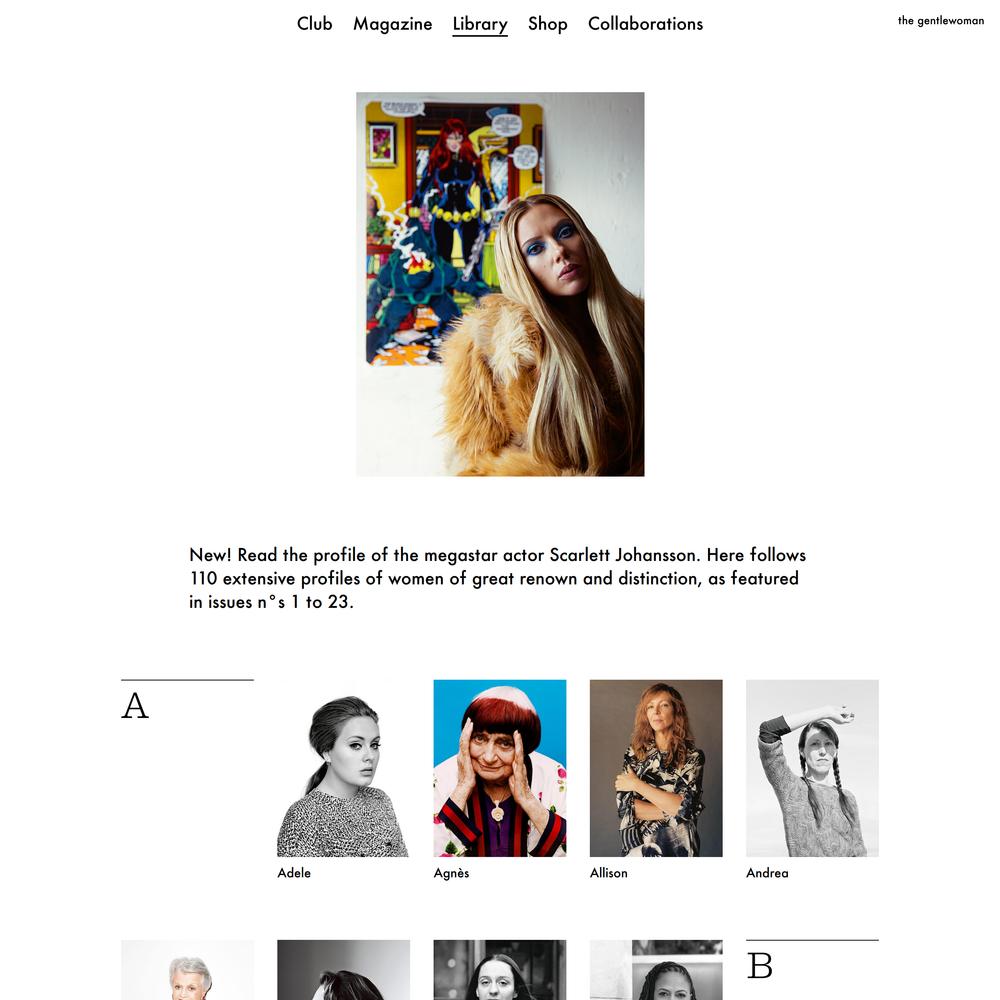Image resolution: width=1000 pixels, height=1000 pixels.
Task: Open the portrait left of the B heading
Action: [x=656, y=969]
